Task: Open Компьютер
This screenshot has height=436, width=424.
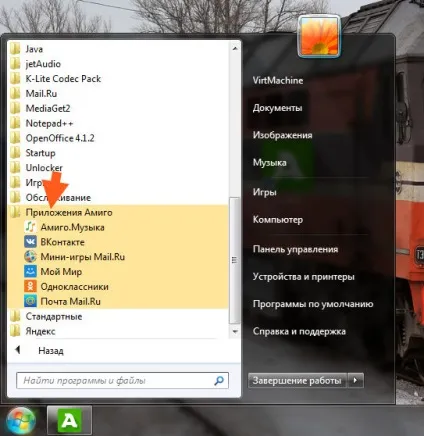Action: point(278,220)
